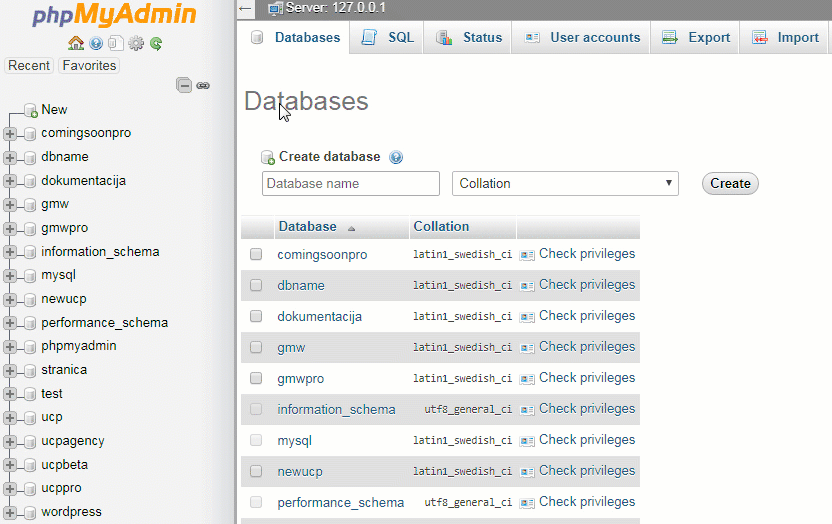Click the link/unlink main panel icon
The width and height of the screenshot is (832, 524).
pos(203,86)
